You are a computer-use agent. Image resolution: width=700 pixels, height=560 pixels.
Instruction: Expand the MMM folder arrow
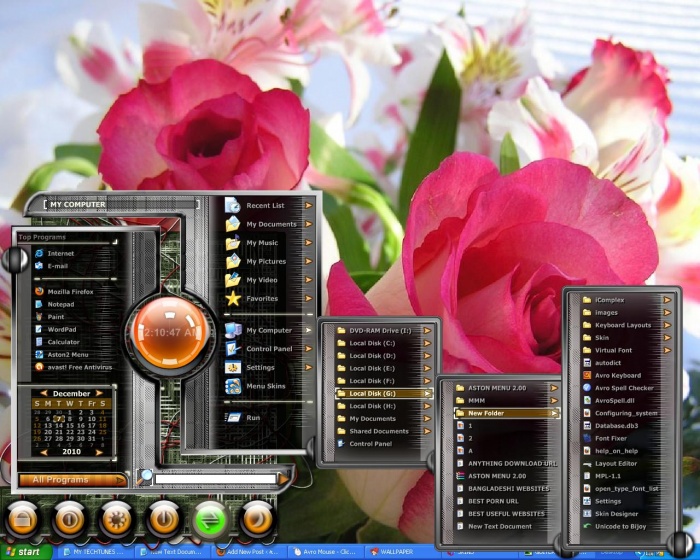click(554, 401)
